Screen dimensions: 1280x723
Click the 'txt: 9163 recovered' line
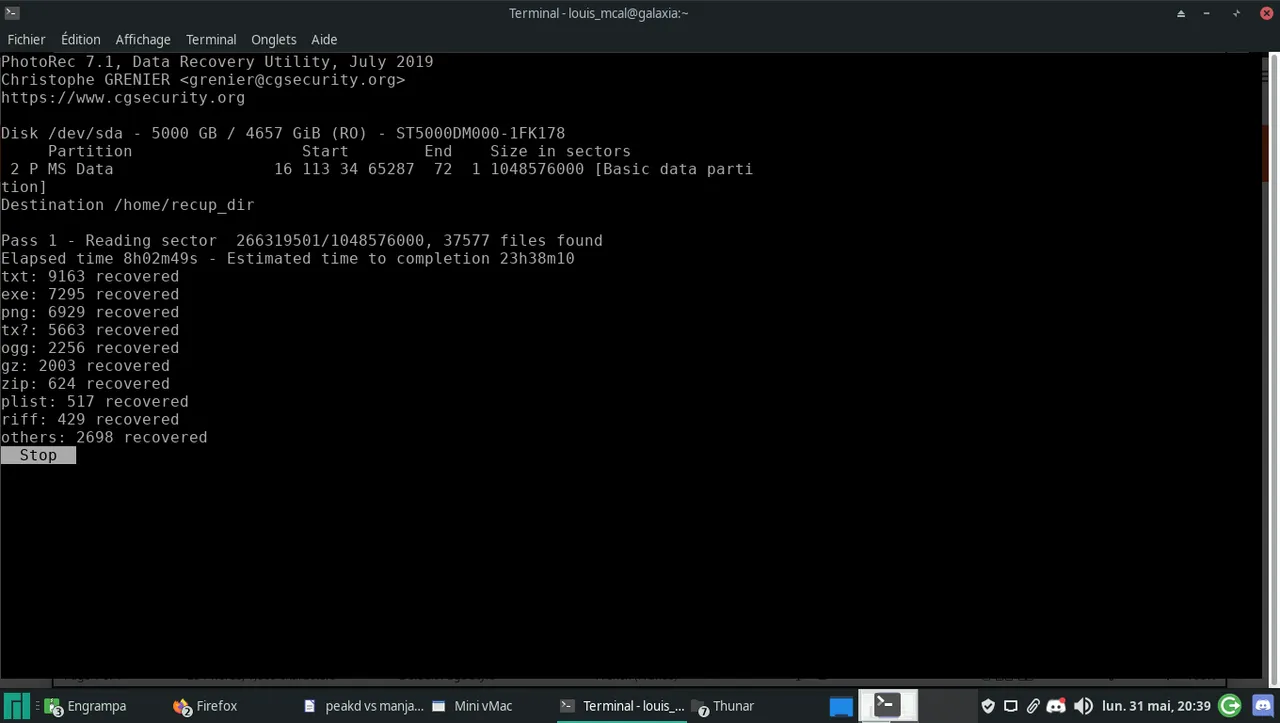pyautogui.click(x=90, y=277)
